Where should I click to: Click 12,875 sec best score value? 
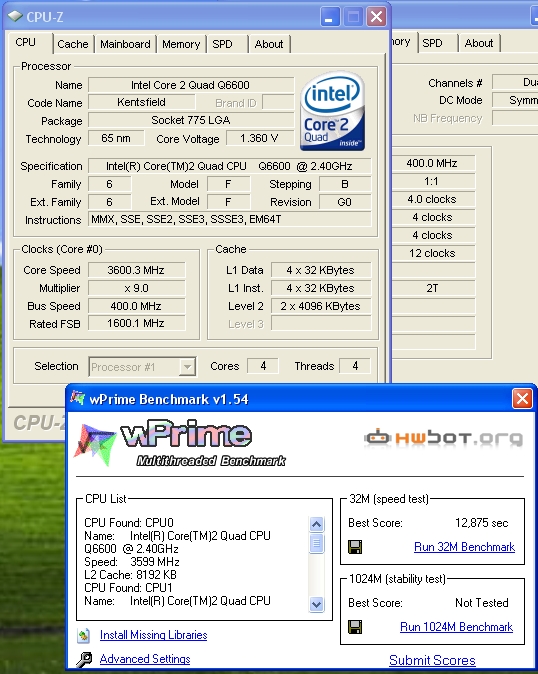pos(482,523)
